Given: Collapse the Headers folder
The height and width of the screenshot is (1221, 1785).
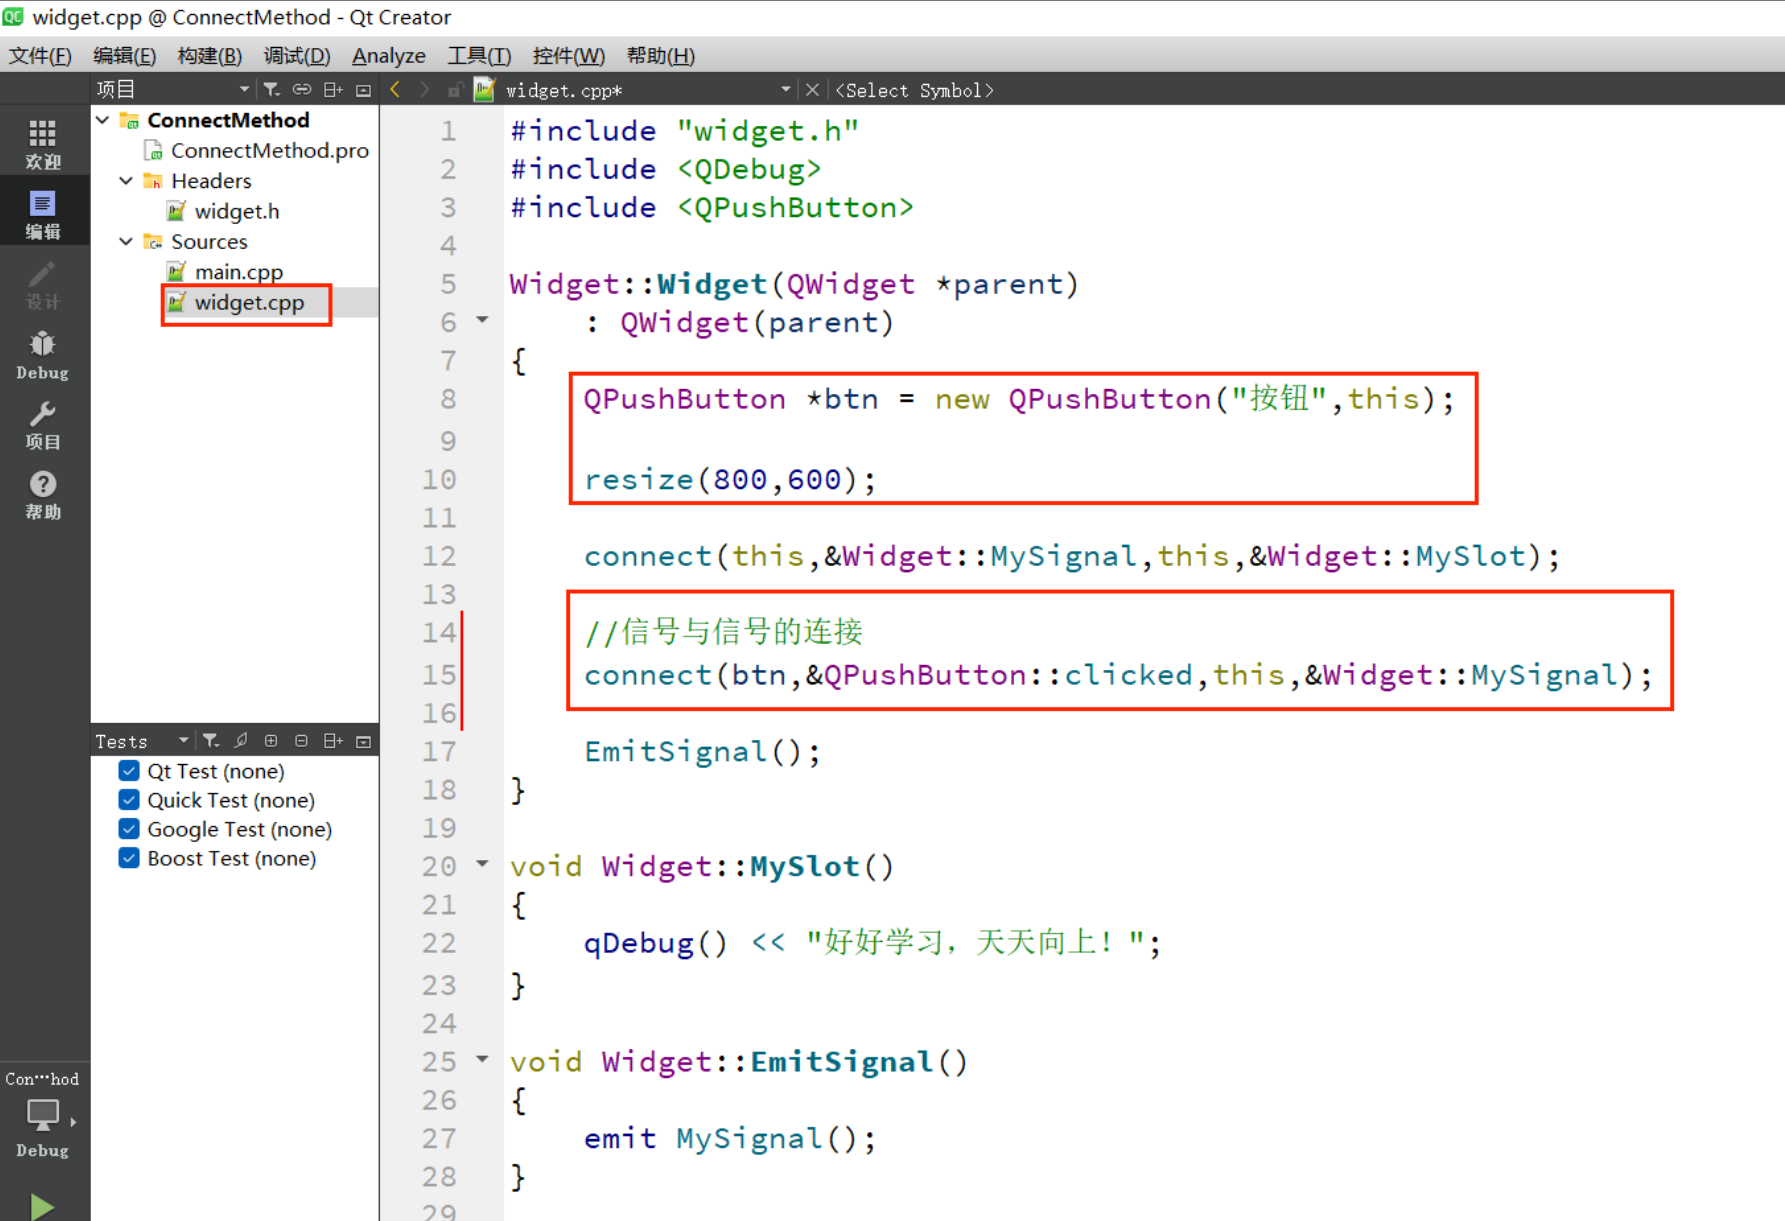Looking at the screenshot, I should [x=126, y=181].
